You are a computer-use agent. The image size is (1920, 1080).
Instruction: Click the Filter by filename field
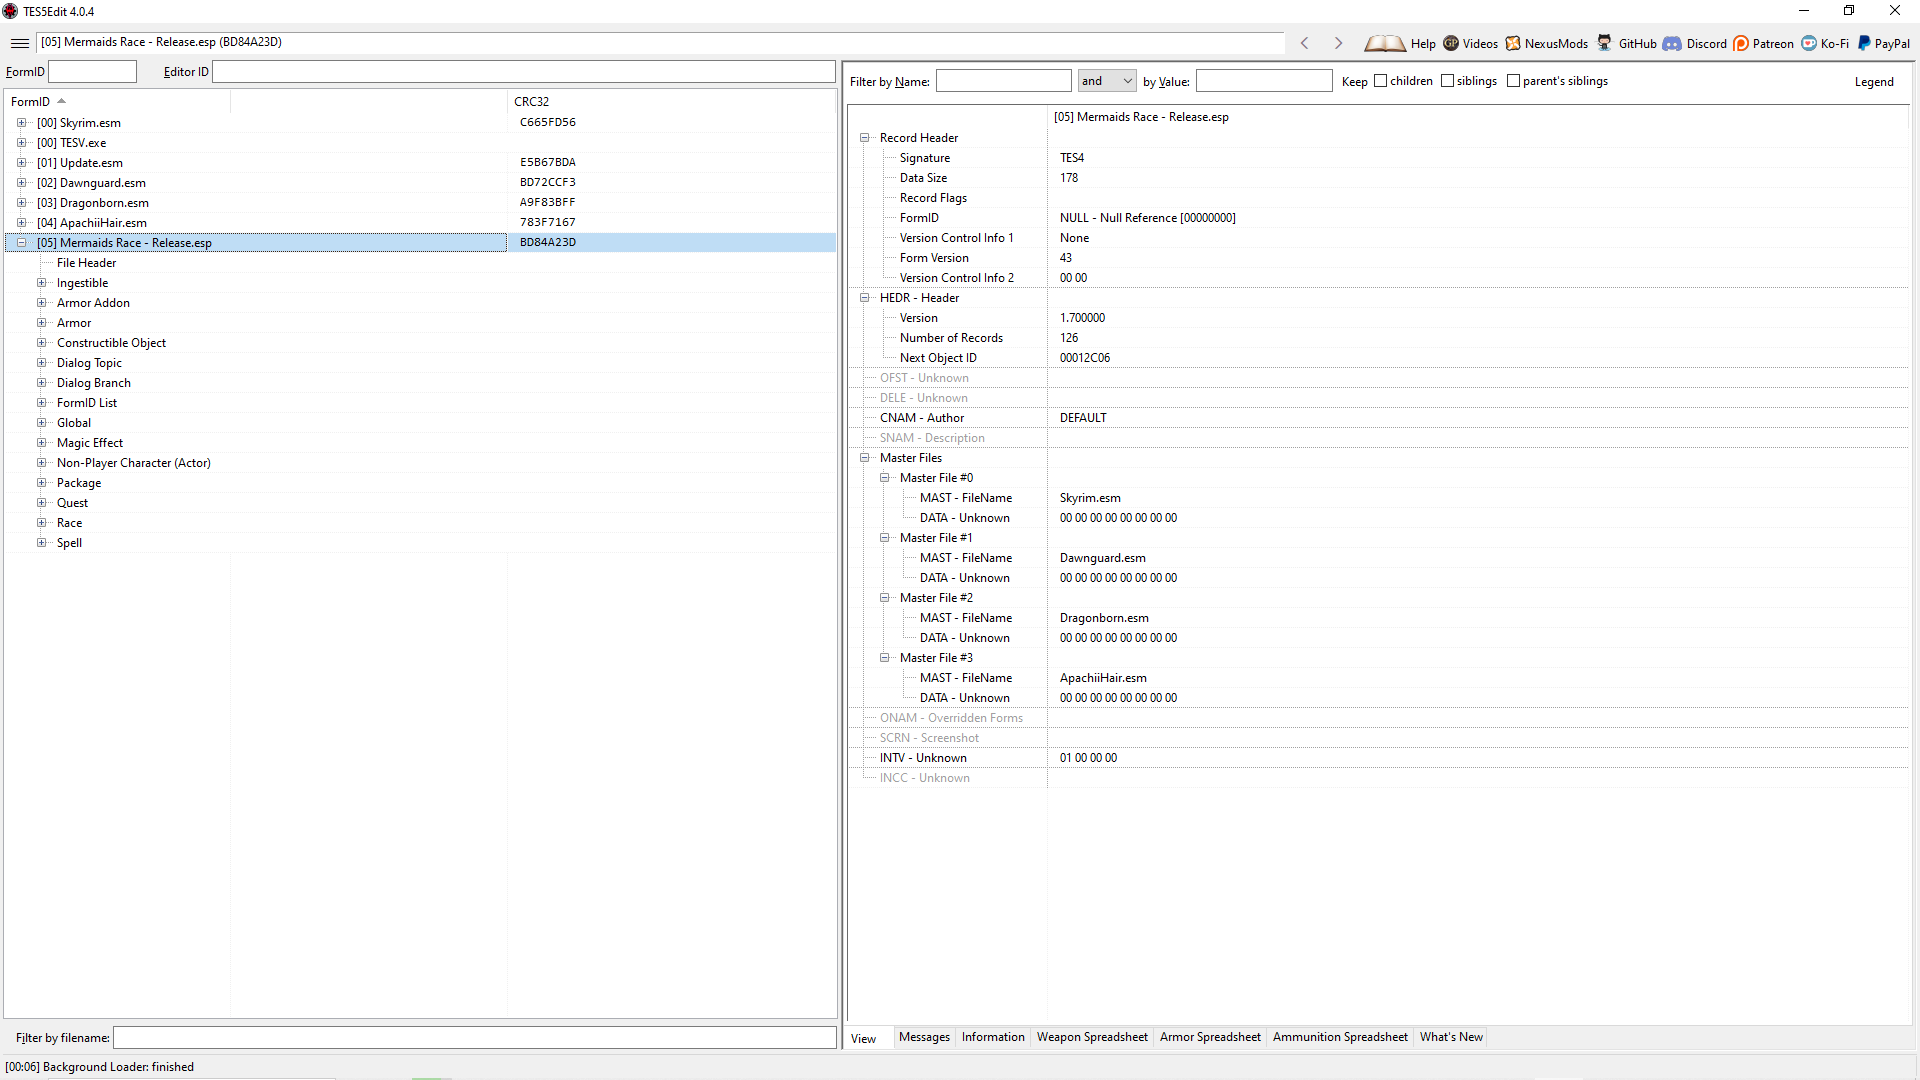click(x=475, y=1038)
